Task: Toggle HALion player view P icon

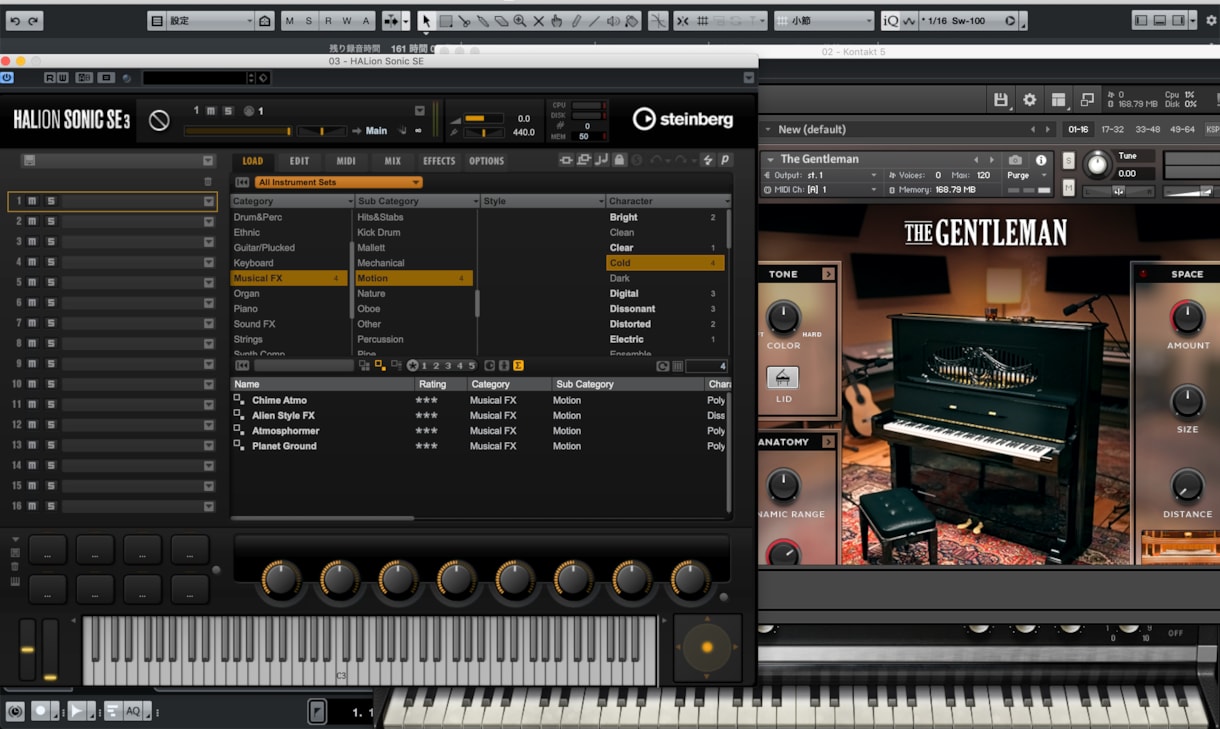Action: point(725,160)
